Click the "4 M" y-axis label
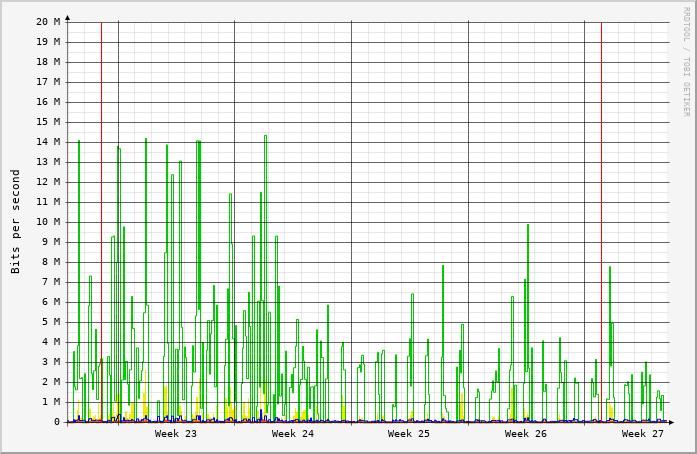 pyautogui.click(x=51, y=342)
